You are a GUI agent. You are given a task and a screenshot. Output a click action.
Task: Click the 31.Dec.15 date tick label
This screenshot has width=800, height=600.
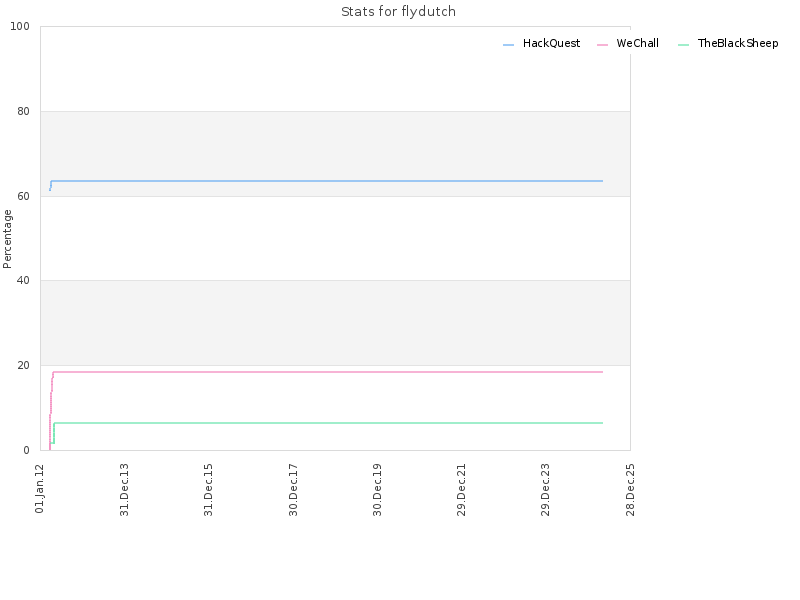[x=209, y=490]
